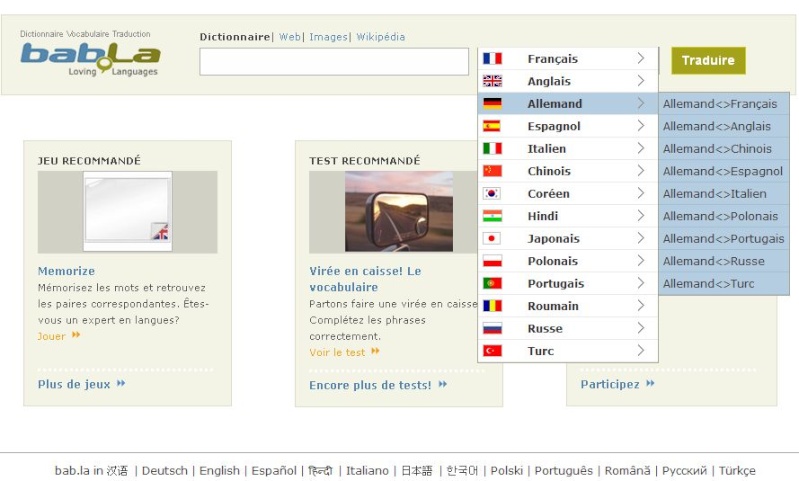This screenshot has width=799, height=481.
Task: Switch site language to Español
Action: pyautogui.click(x=274, y=470)
